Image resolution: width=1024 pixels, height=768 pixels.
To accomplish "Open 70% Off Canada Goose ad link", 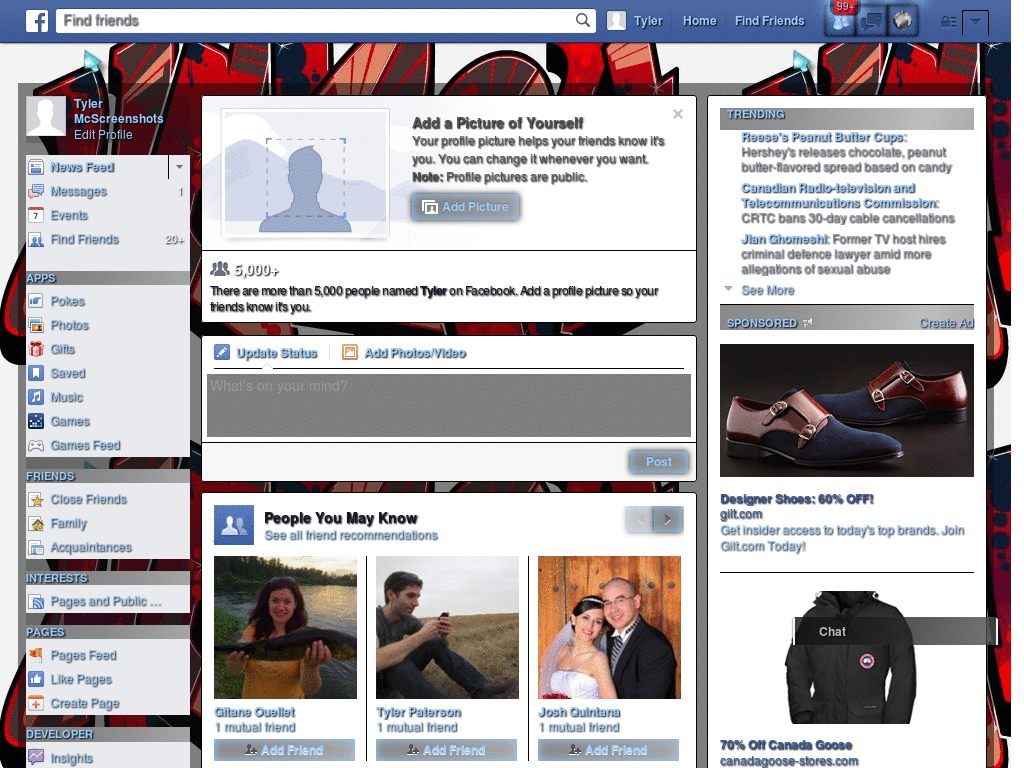I will point(786,745).
